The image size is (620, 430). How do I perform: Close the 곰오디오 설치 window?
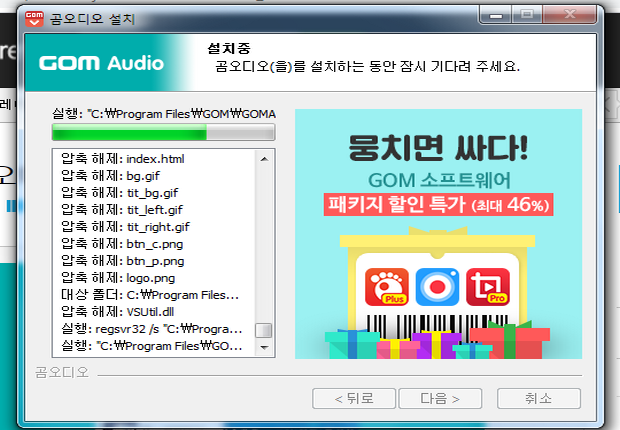coord(570,15)
